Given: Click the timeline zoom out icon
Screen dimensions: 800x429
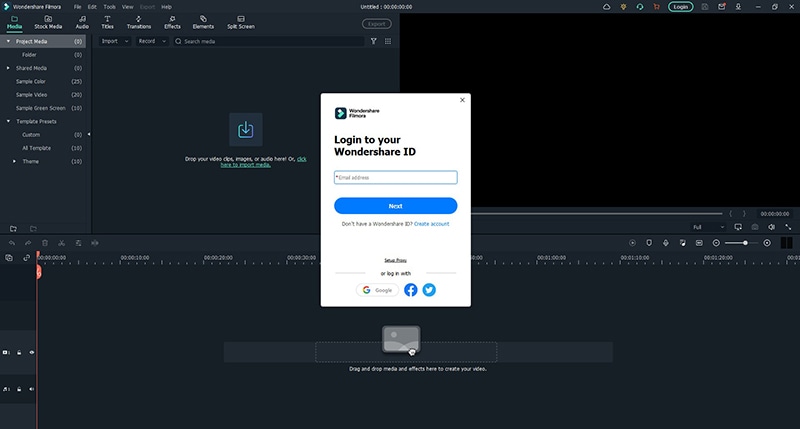Looking at the screenshot, I should [716, 243].
